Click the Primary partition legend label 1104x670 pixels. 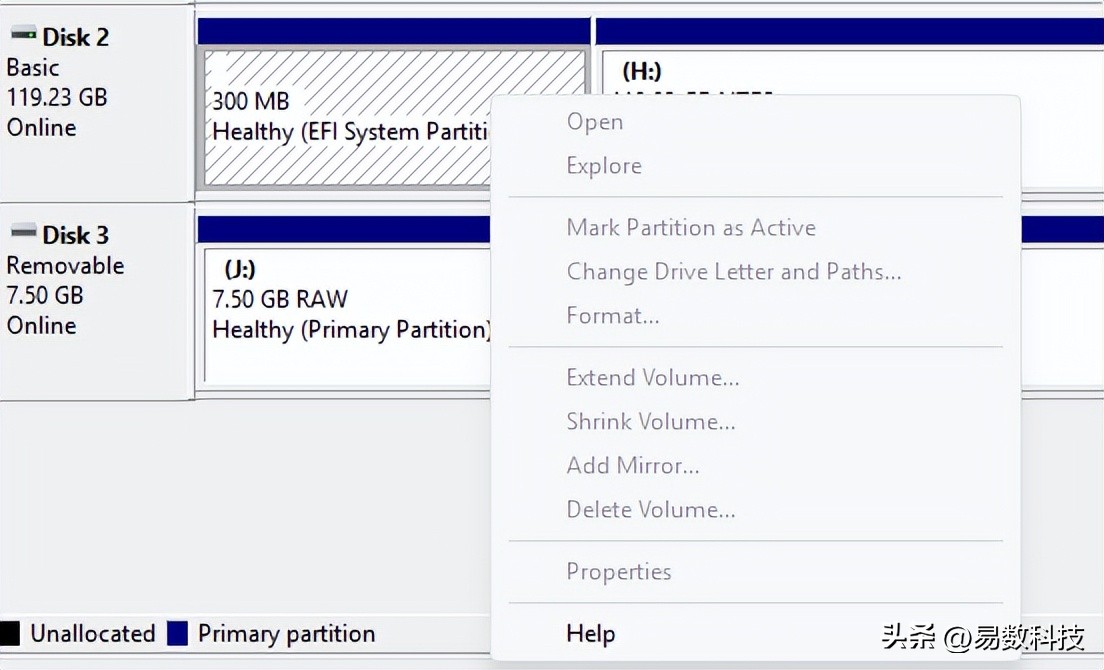287,634
